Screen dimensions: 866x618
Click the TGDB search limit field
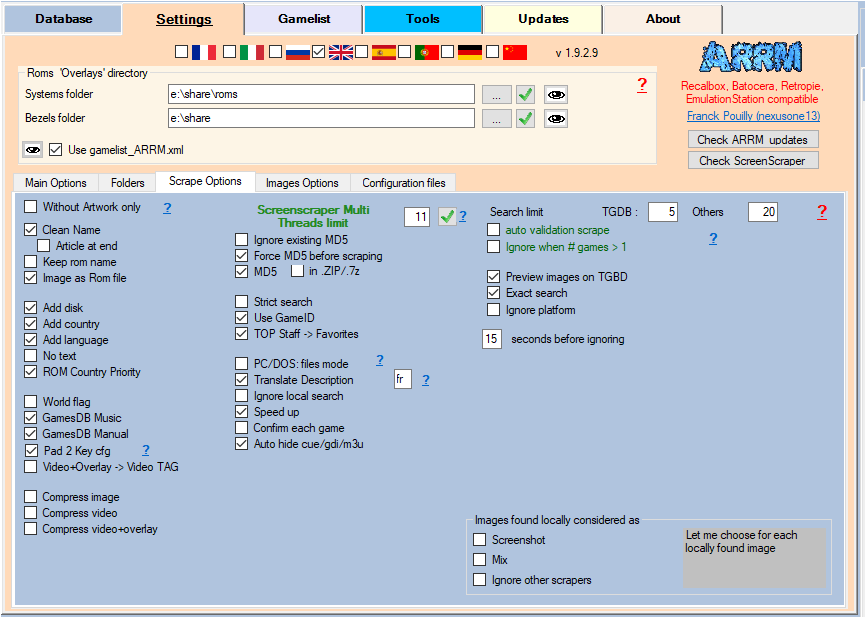pos(662,212)
